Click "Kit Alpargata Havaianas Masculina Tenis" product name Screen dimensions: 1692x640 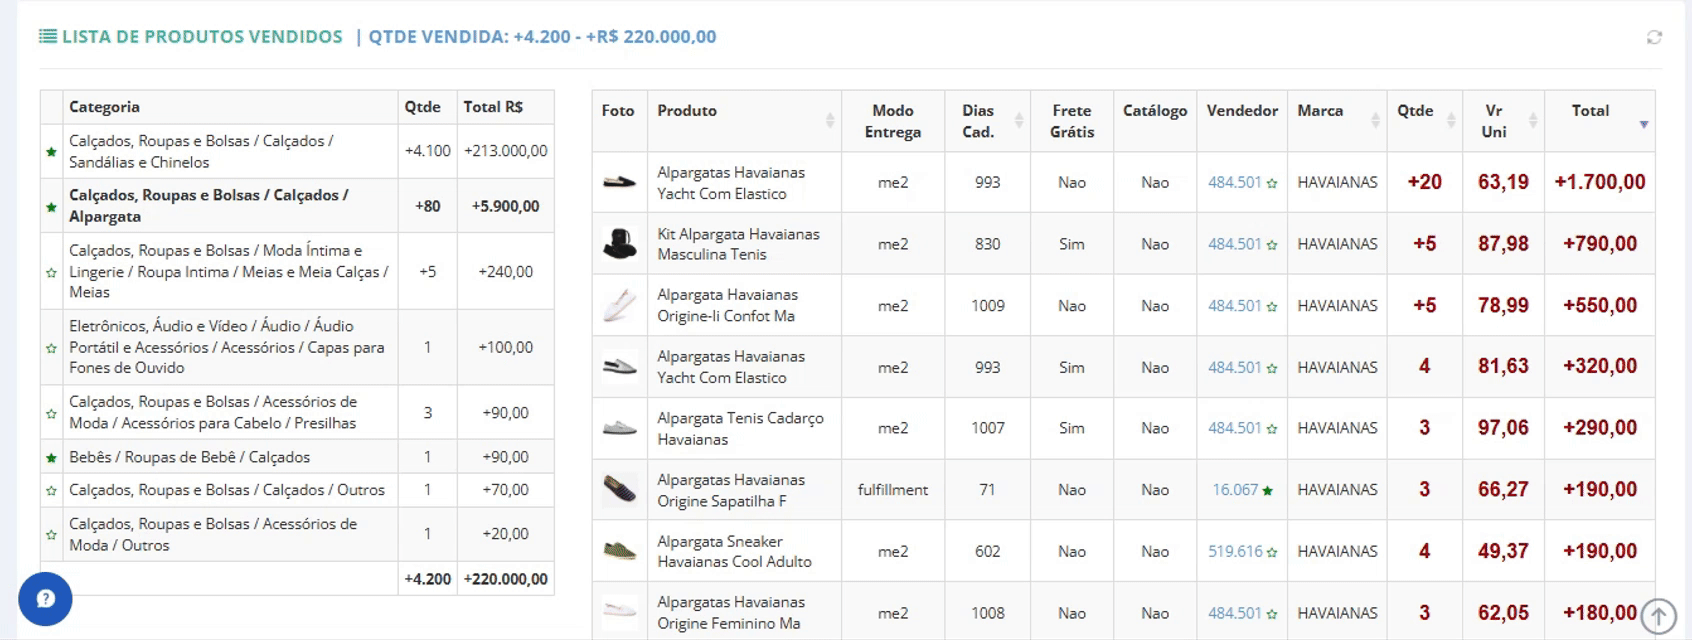(x=738, y=244)
